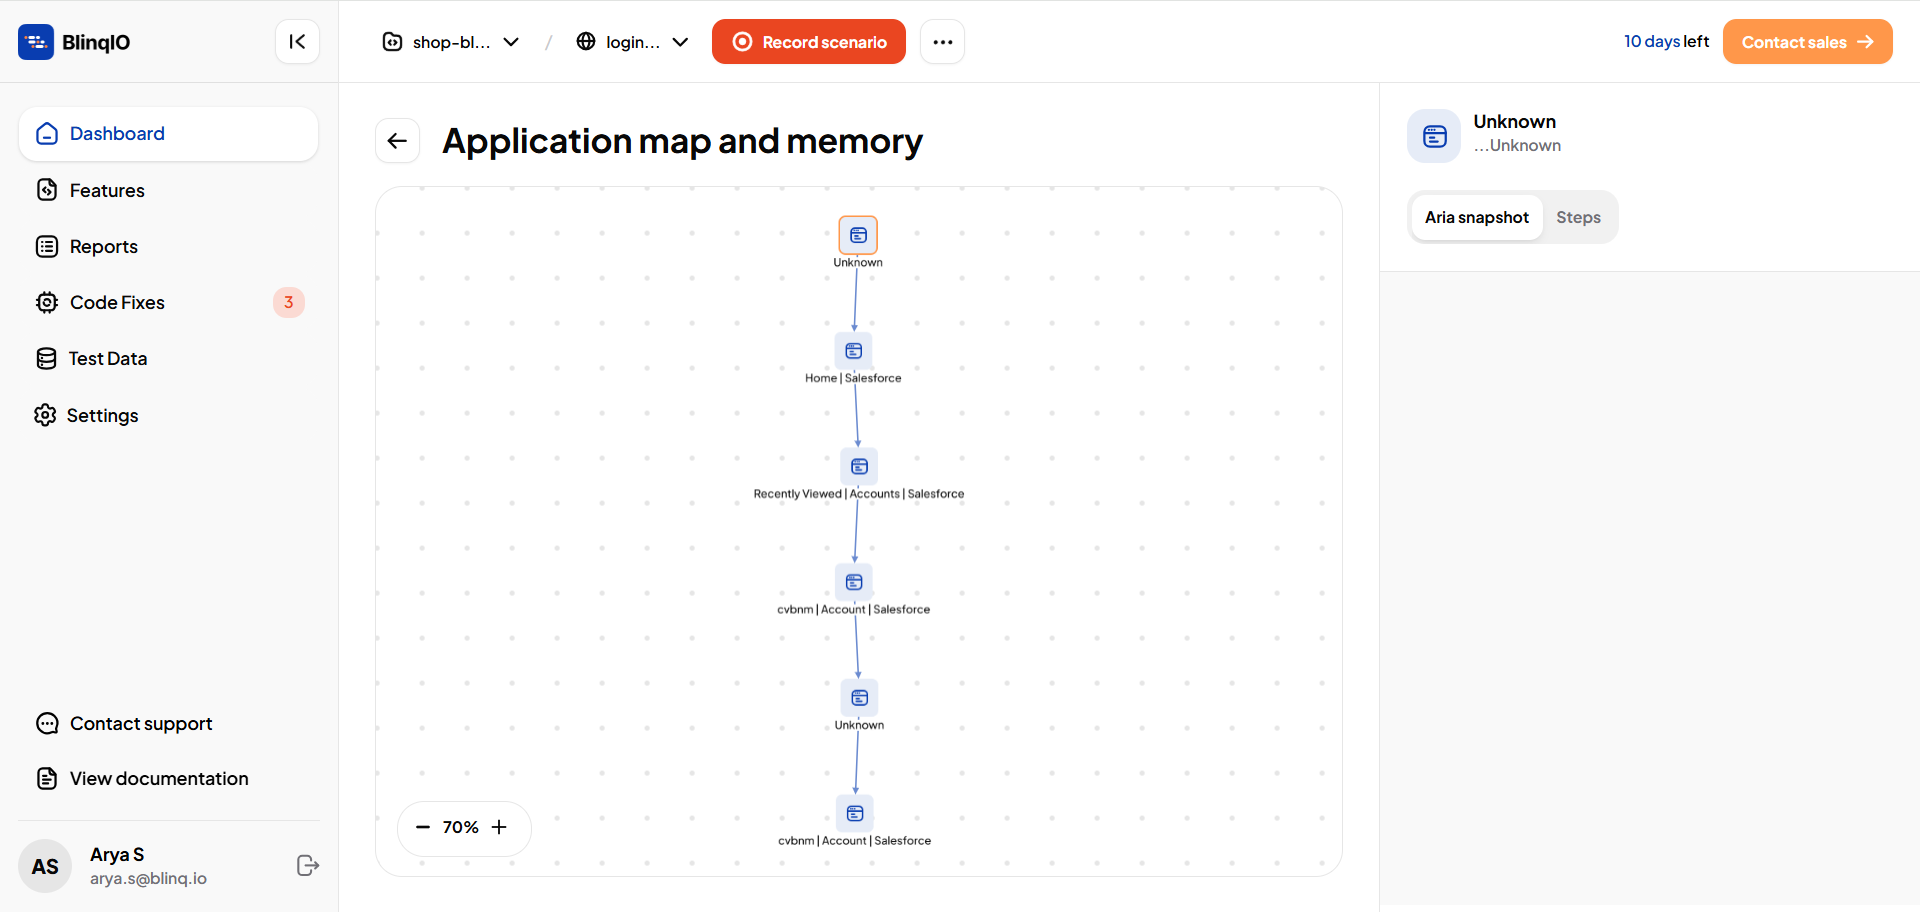Collapse the left sidebar panel

coord(297,41)
